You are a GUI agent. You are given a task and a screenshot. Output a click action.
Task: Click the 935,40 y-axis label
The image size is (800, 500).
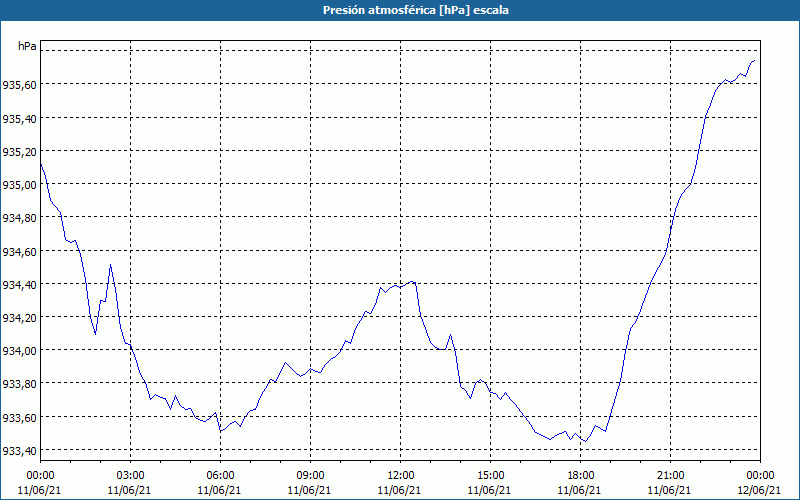pos(19,118)
